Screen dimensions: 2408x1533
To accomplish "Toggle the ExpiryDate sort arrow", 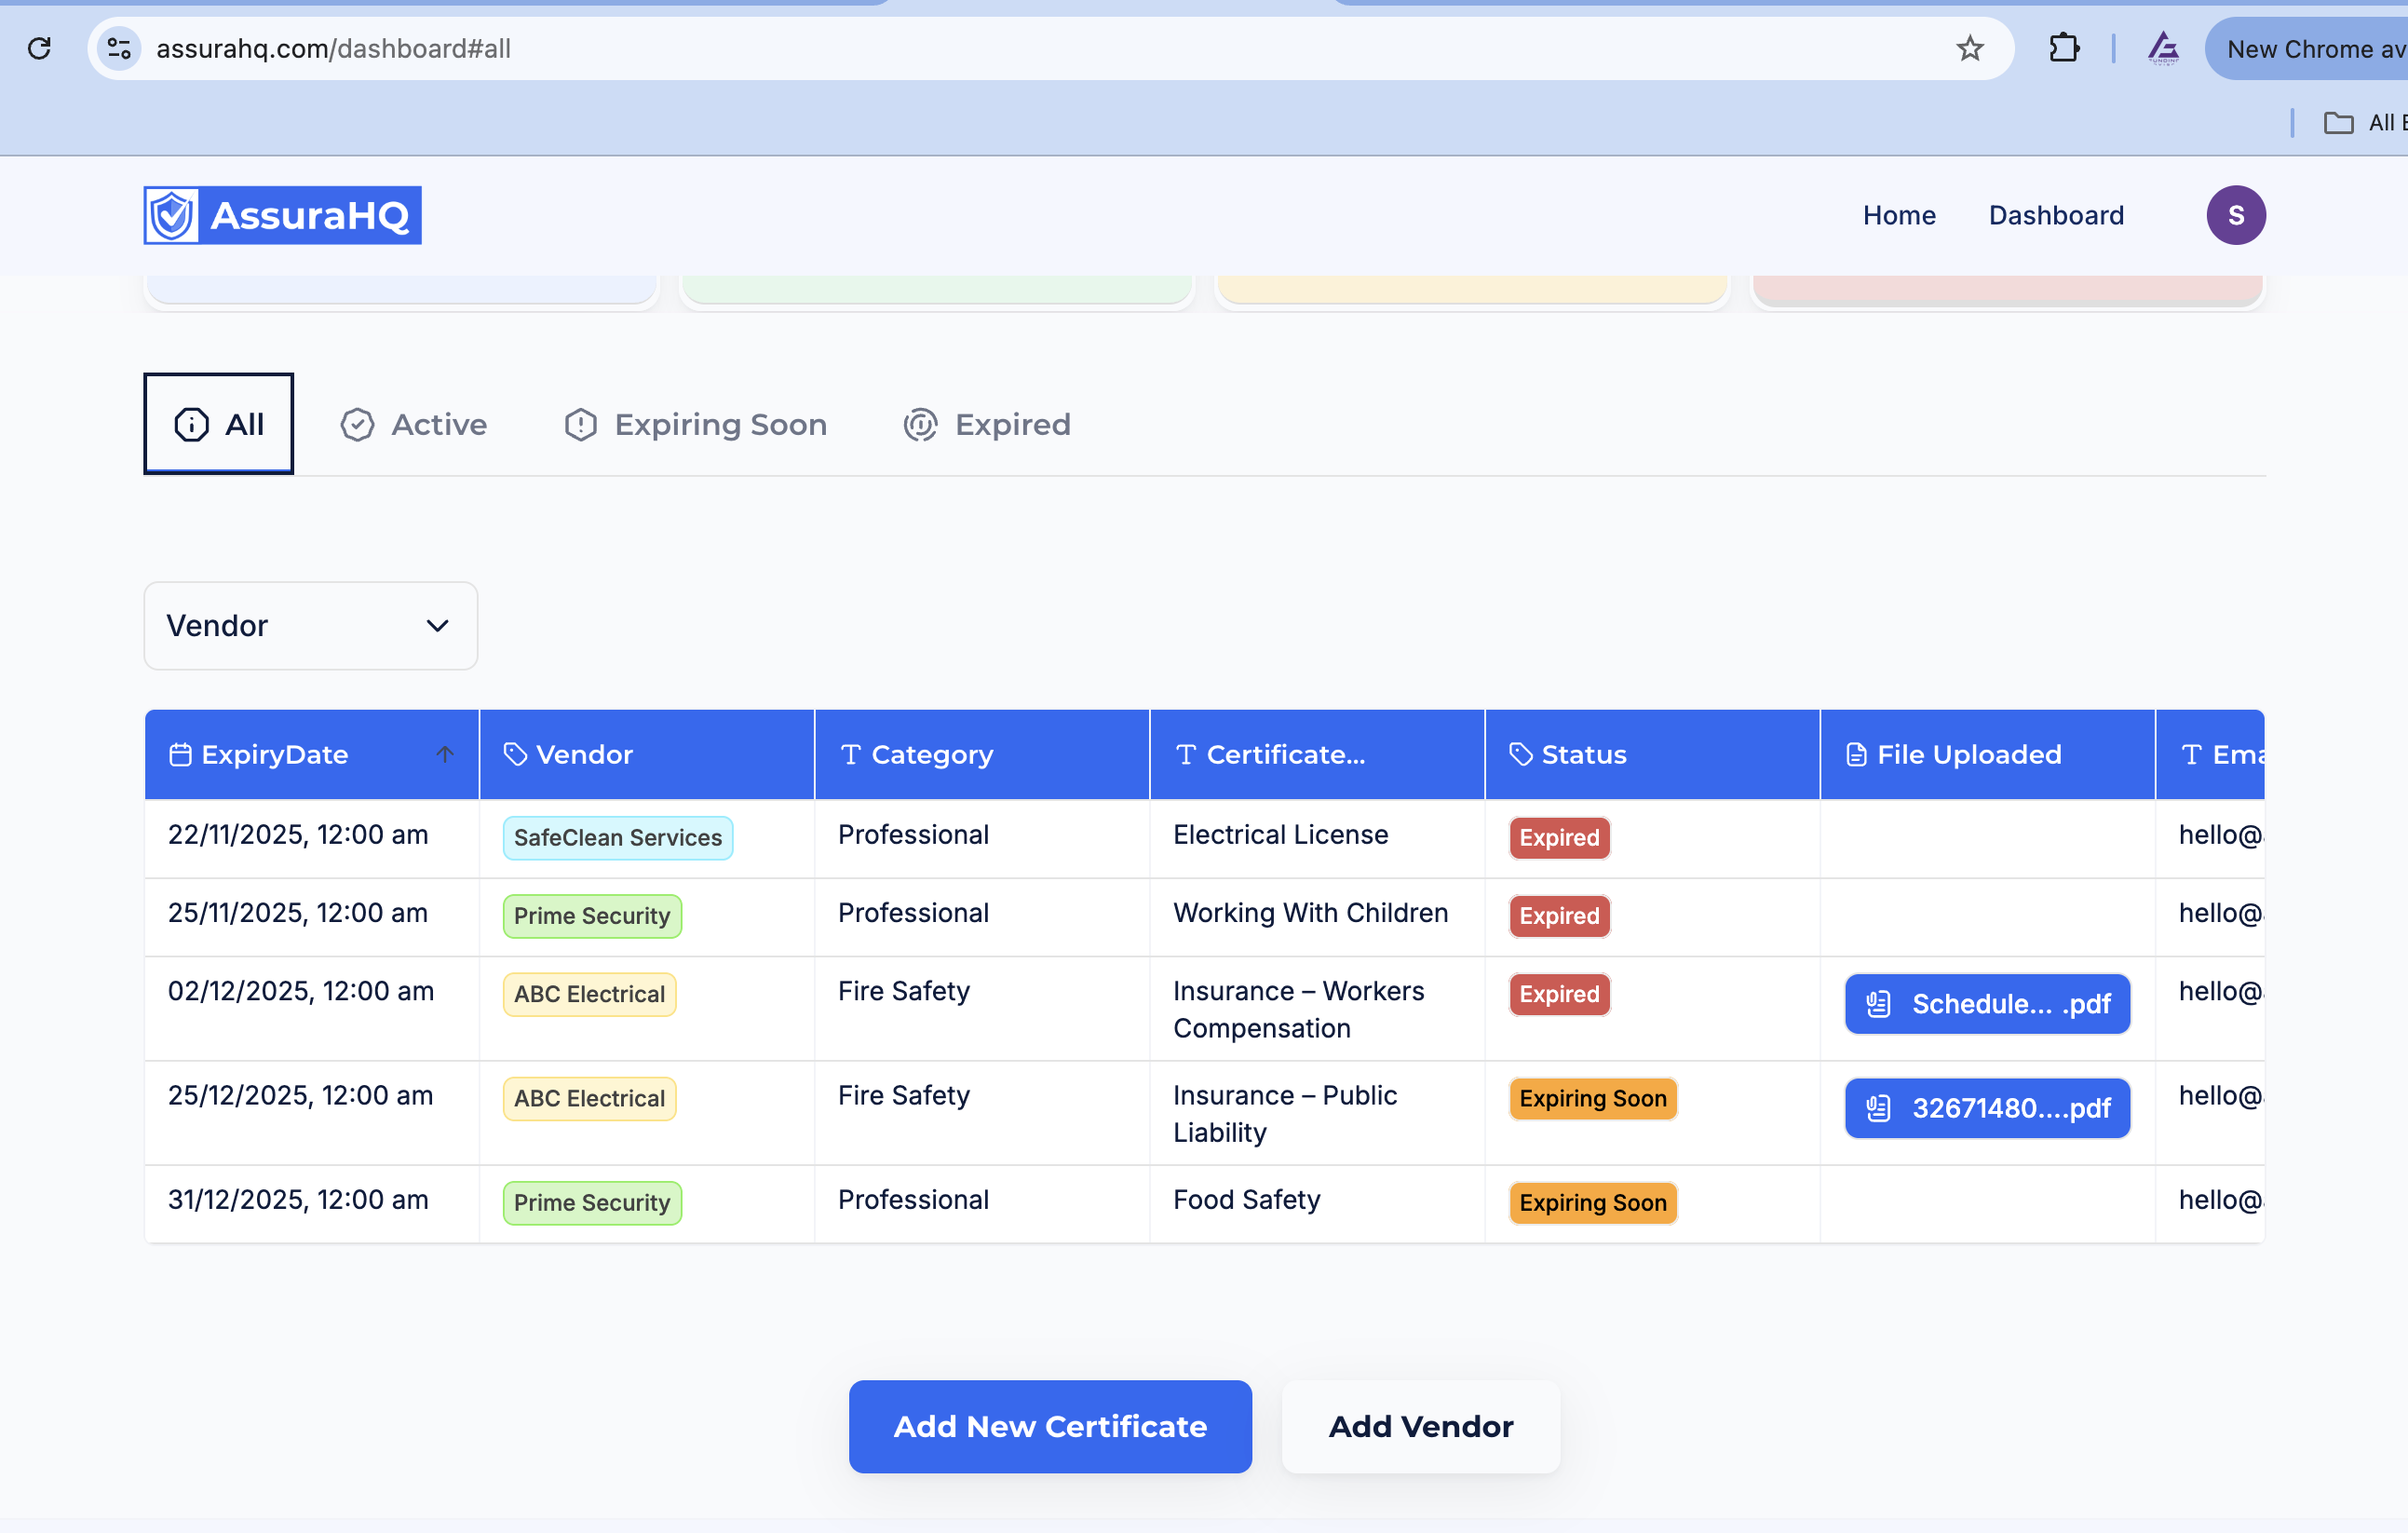I will [444, 755].
